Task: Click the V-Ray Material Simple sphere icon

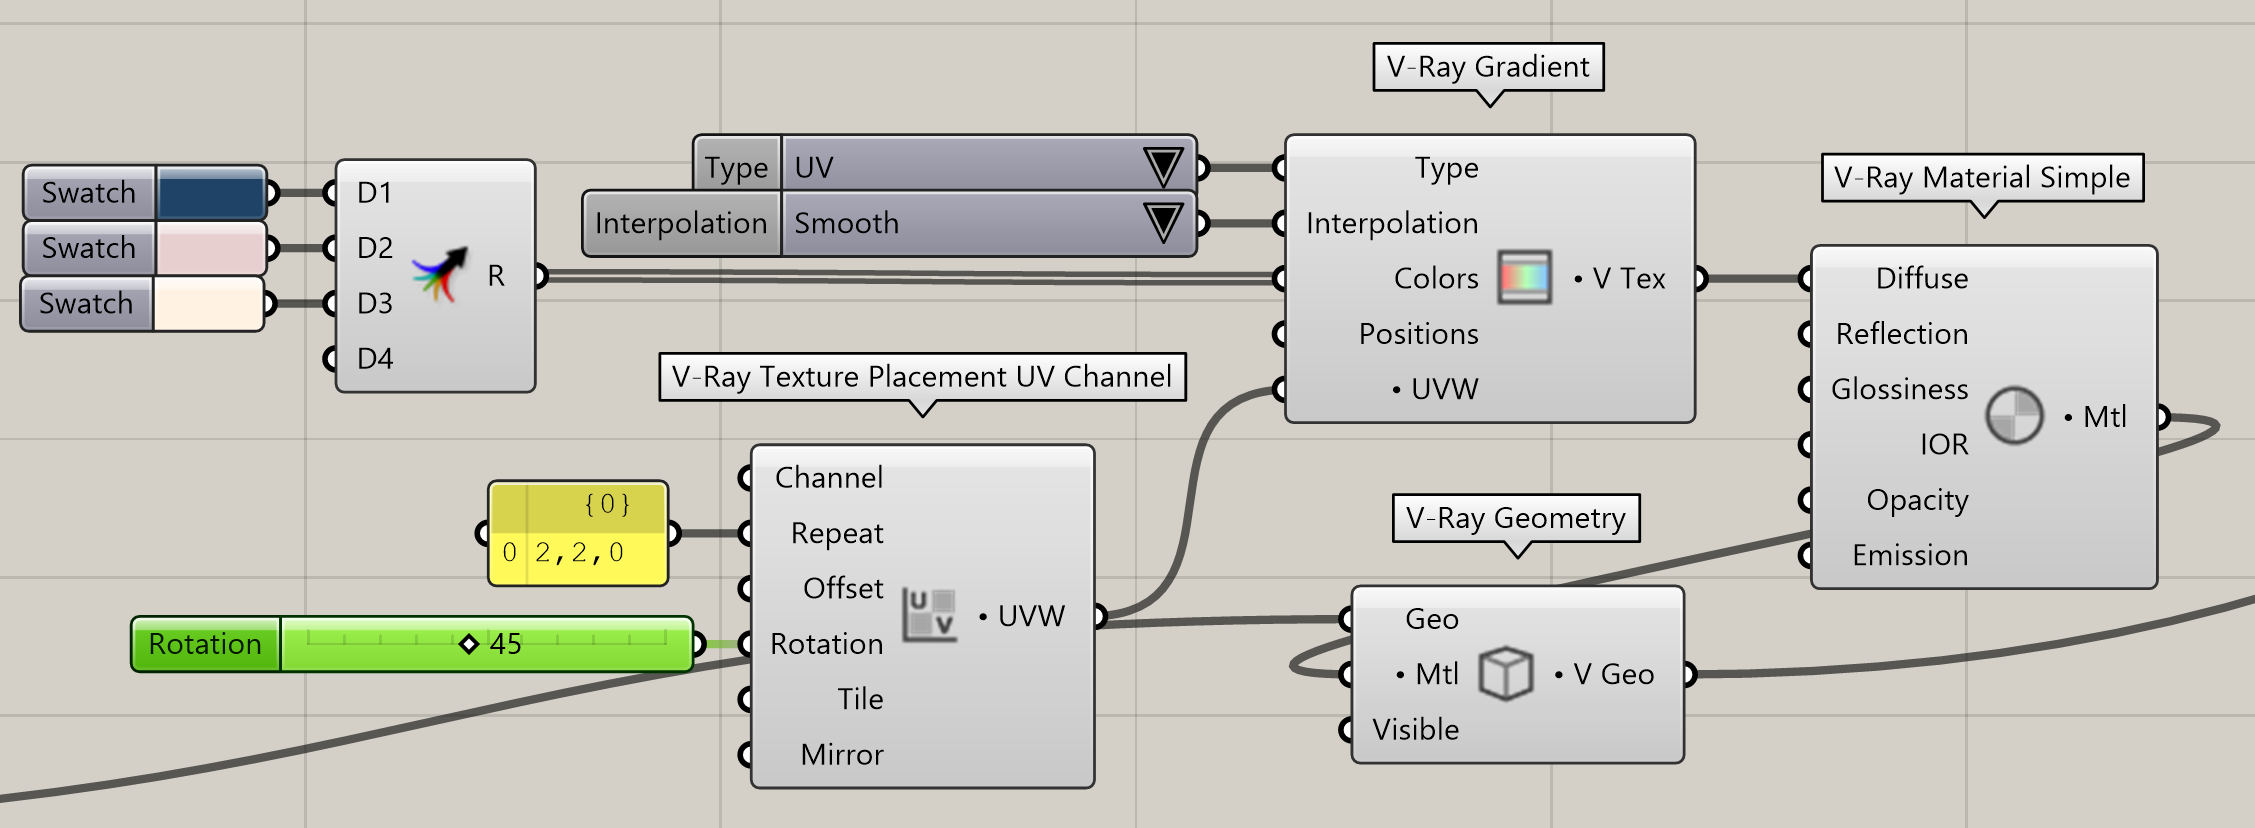Action: pyautogui.click(x=2014, y=415)
